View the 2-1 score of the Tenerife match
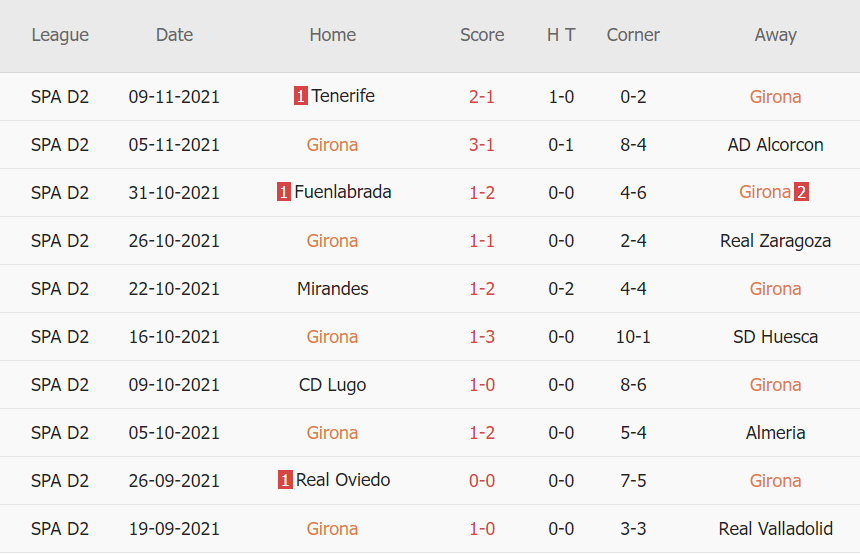 click(482, 96)
